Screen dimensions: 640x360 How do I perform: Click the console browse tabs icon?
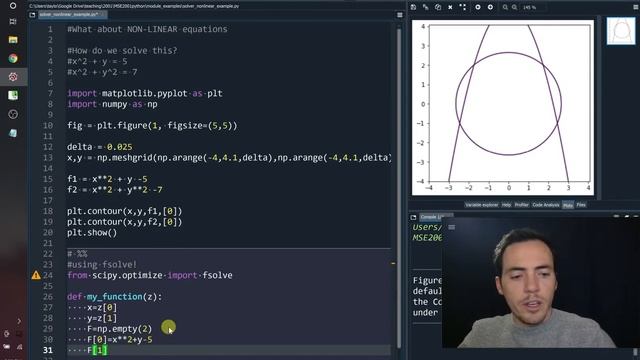(x=413, y=217)
